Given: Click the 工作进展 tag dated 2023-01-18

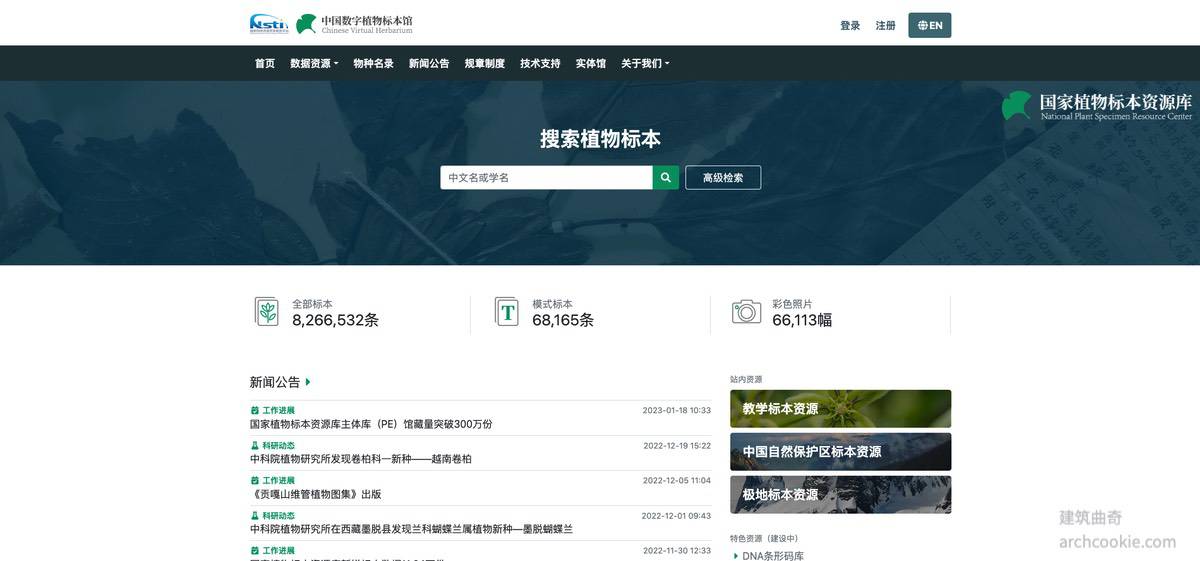Looking at the screenshot, I should pos(273,410).
